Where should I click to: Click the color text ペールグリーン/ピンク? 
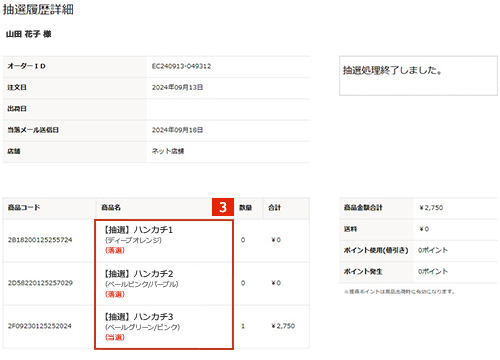click(x=142, y=327)
